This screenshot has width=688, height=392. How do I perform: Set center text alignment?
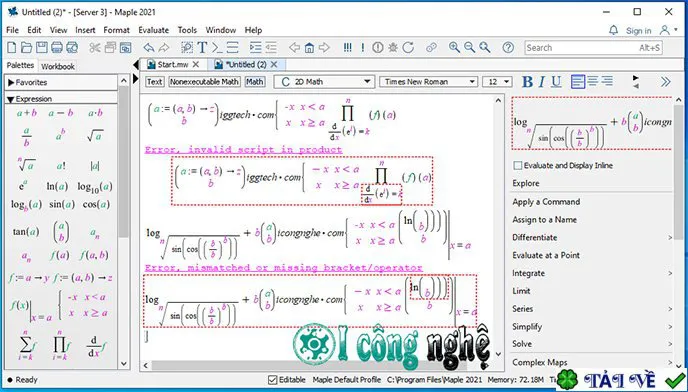(593, 81)
